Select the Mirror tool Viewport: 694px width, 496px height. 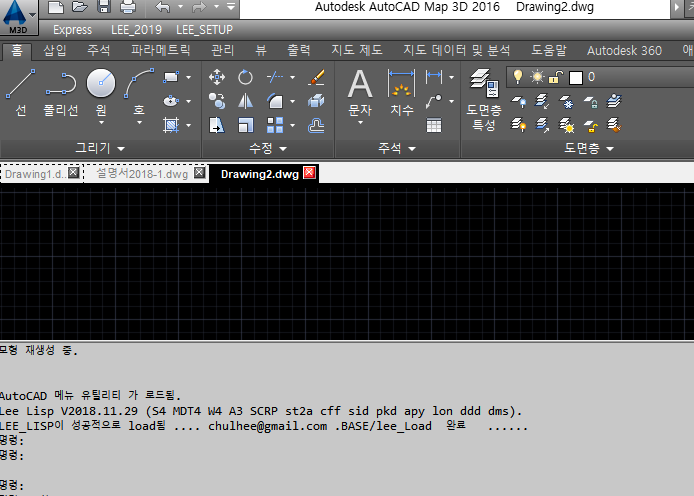(x=245, y=101)
